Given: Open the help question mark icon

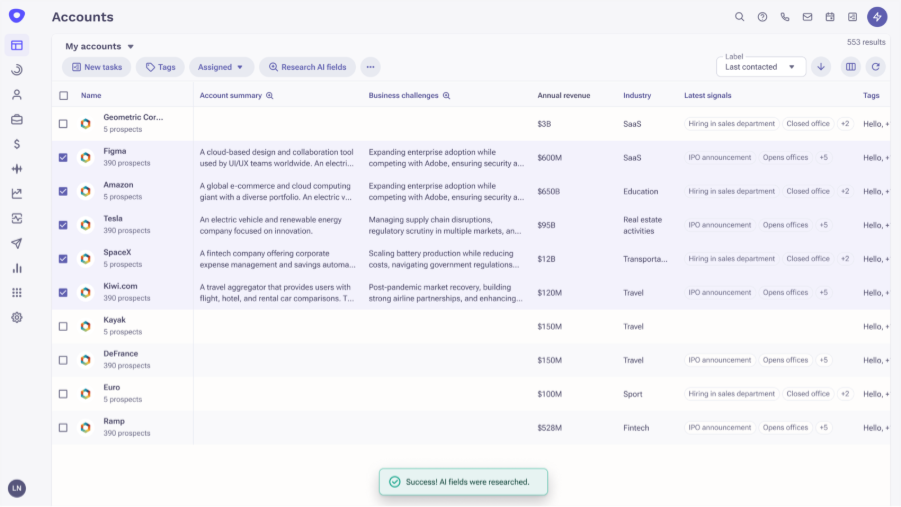Looking at the screenshot, I should click(762, 17).
